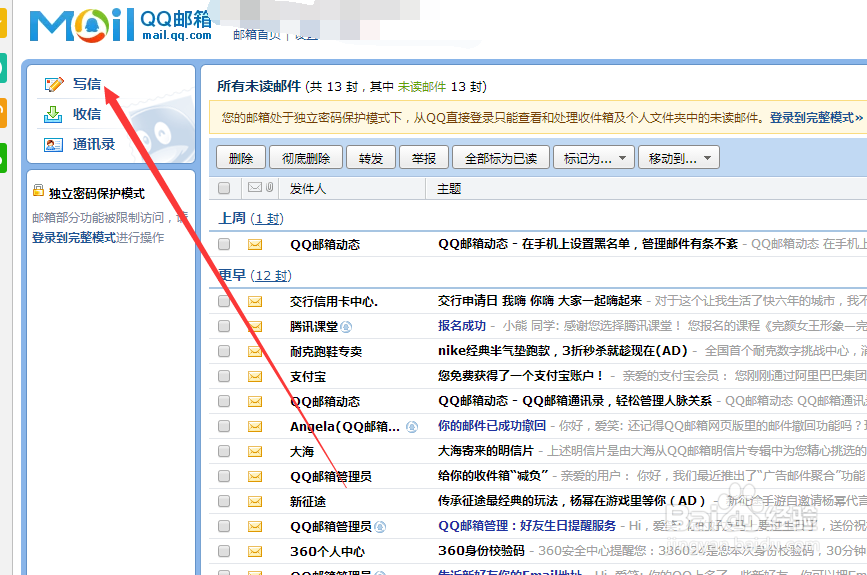The image size is (867, 575).
Task: Tick the select-all checkbox in header
Action: (224, 188)
